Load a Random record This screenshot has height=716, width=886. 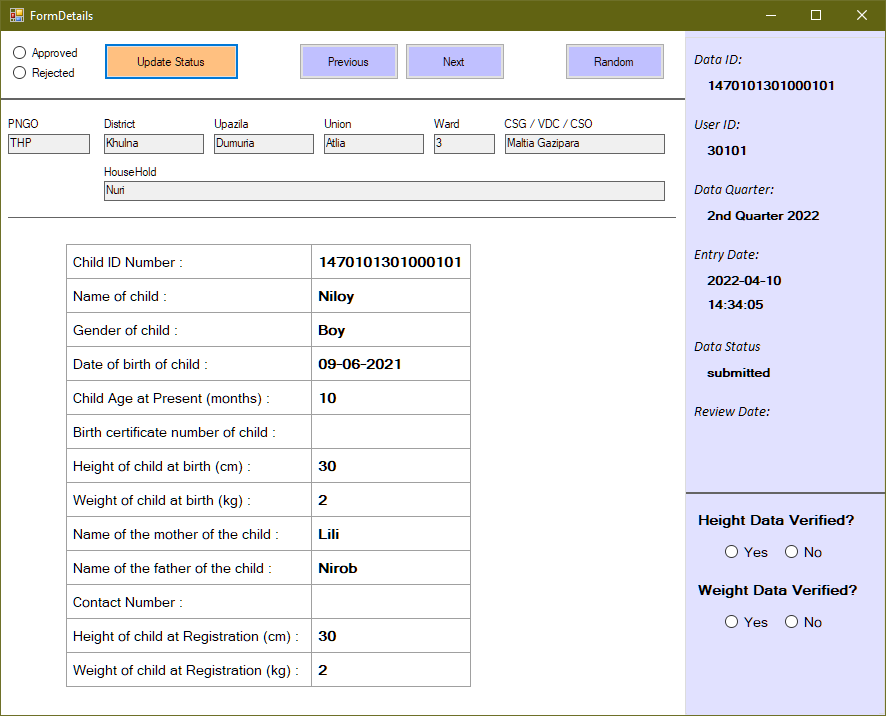tap(614, 61)
